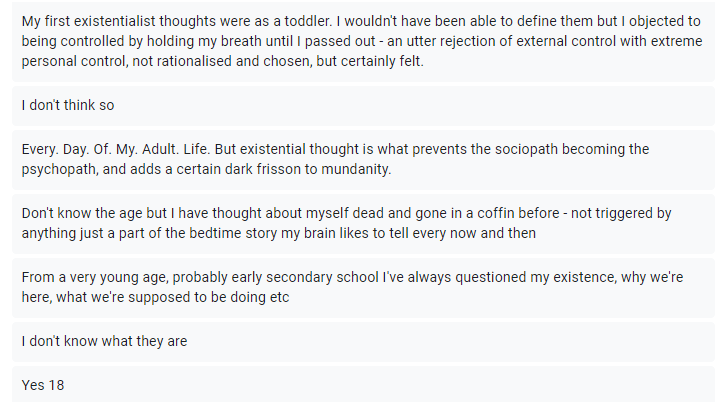Click the "Yes 18" response
Image resolution: width=719 pixels, height=411 pixels.
point(43,384)
